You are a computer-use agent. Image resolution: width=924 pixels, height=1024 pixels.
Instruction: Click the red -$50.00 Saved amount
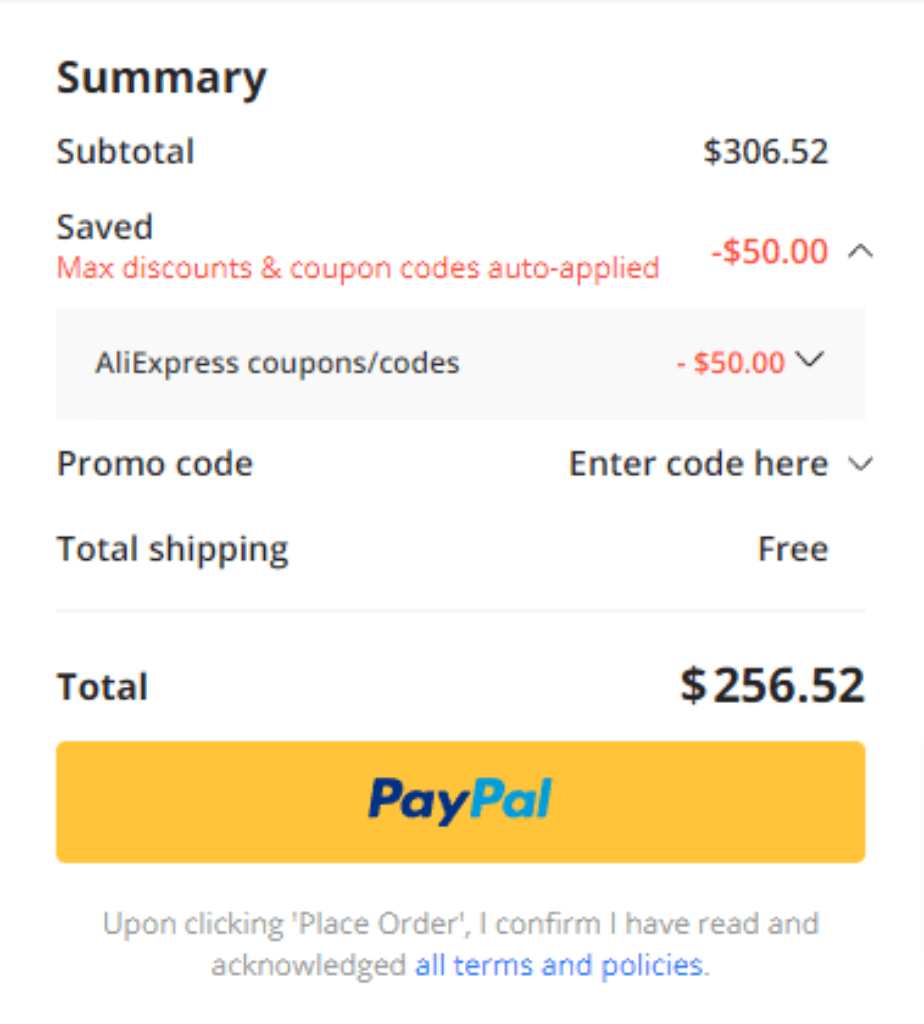point(769,251)
